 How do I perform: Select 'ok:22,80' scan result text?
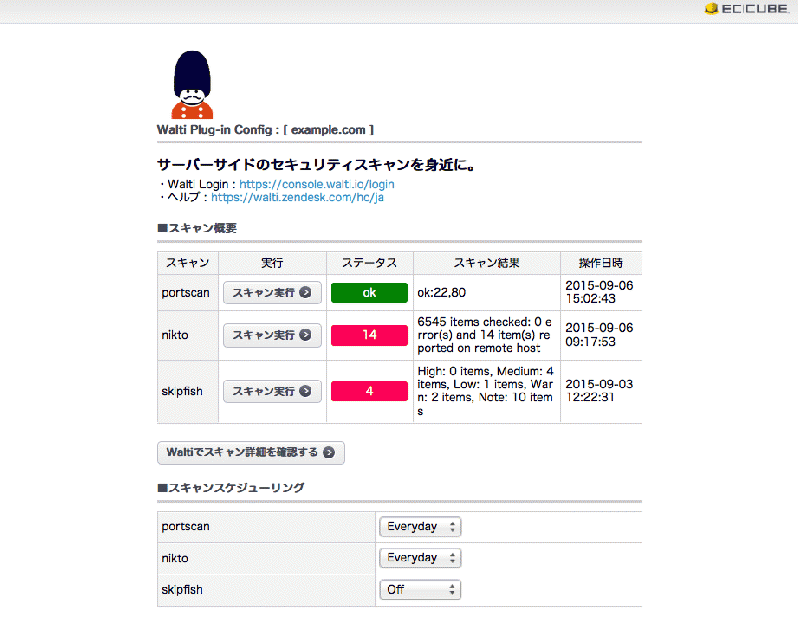[x=442, y=293]
